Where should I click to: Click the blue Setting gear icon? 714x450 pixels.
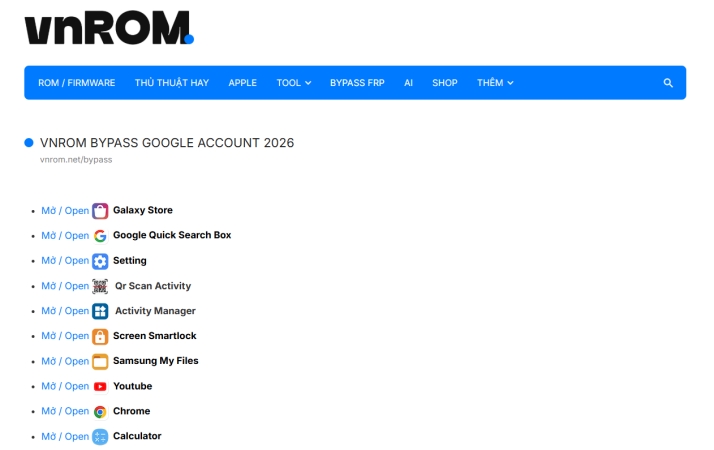tap(100, 261)
